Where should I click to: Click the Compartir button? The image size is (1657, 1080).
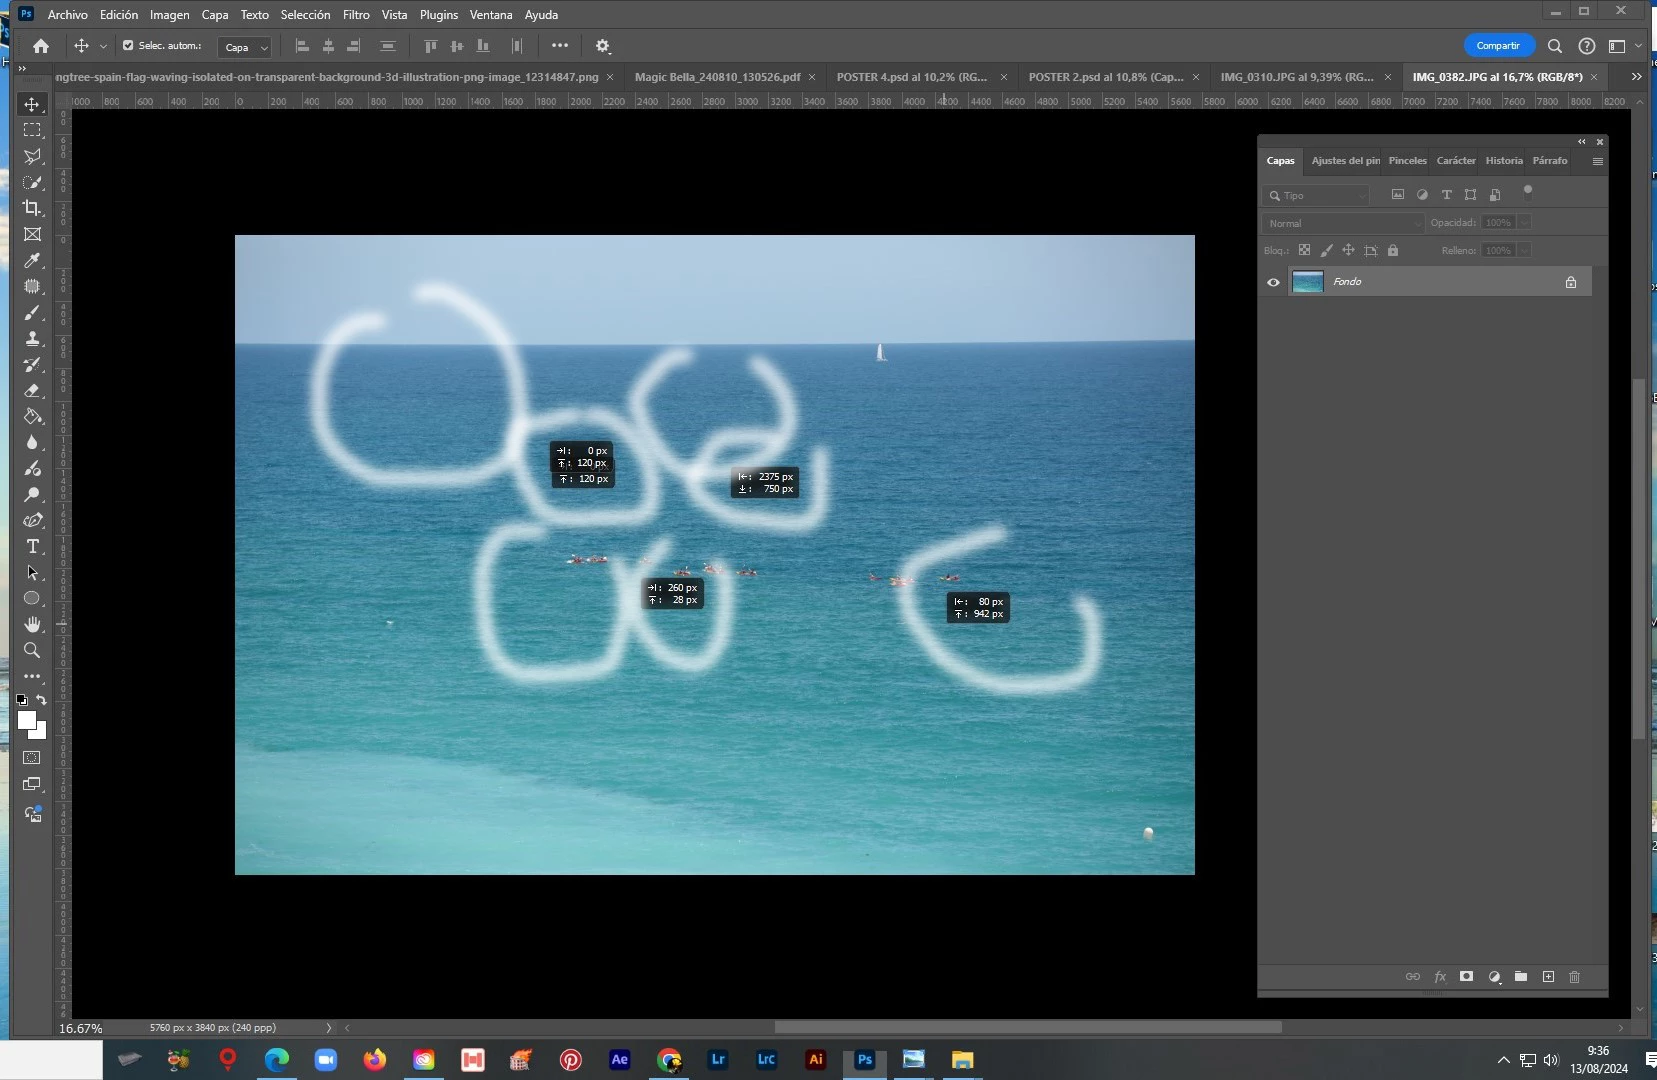tap(1498, 46)
